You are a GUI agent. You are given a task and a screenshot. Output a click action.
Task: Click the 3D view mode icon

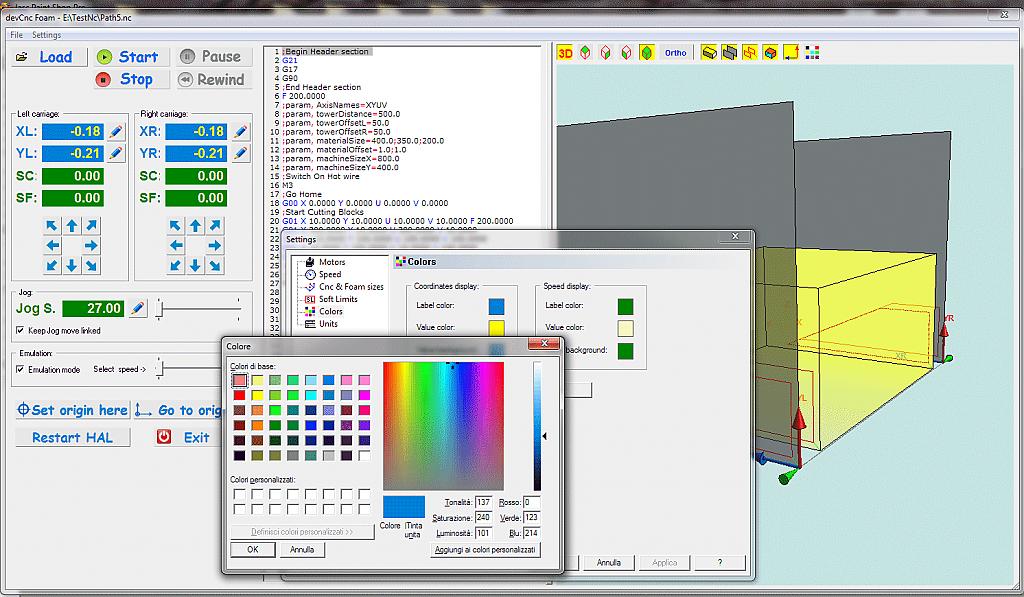565,52
